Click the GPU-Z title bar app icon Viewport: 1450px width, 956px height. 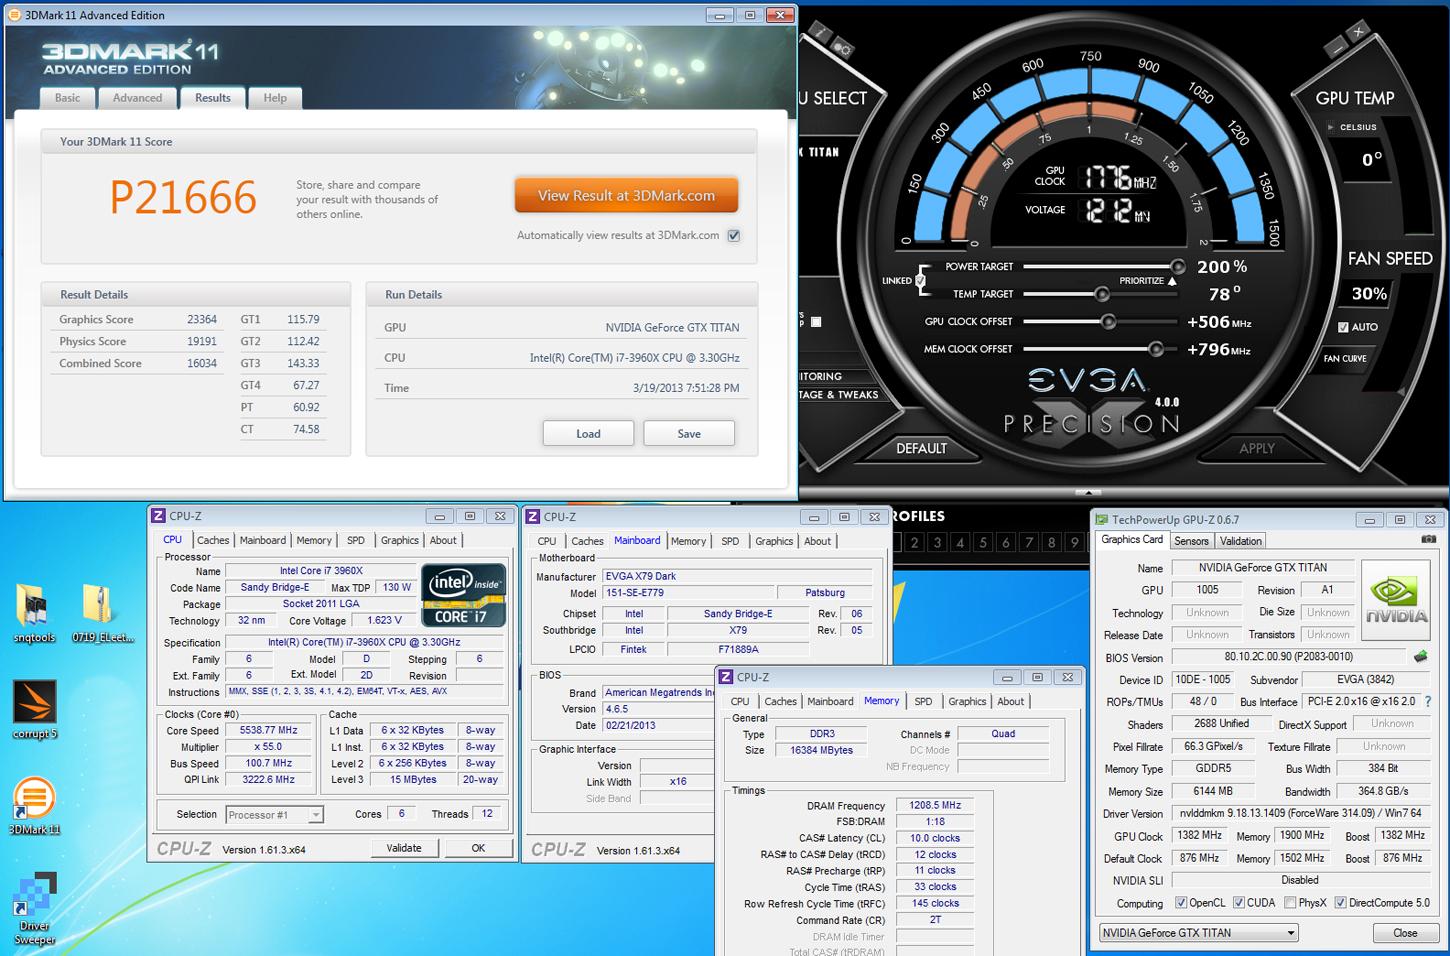click(x=1102, y=520)
